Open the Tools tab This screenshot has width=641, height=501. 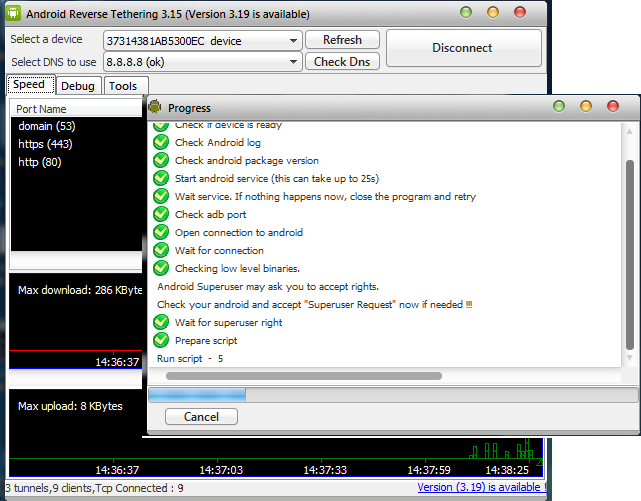123,86
